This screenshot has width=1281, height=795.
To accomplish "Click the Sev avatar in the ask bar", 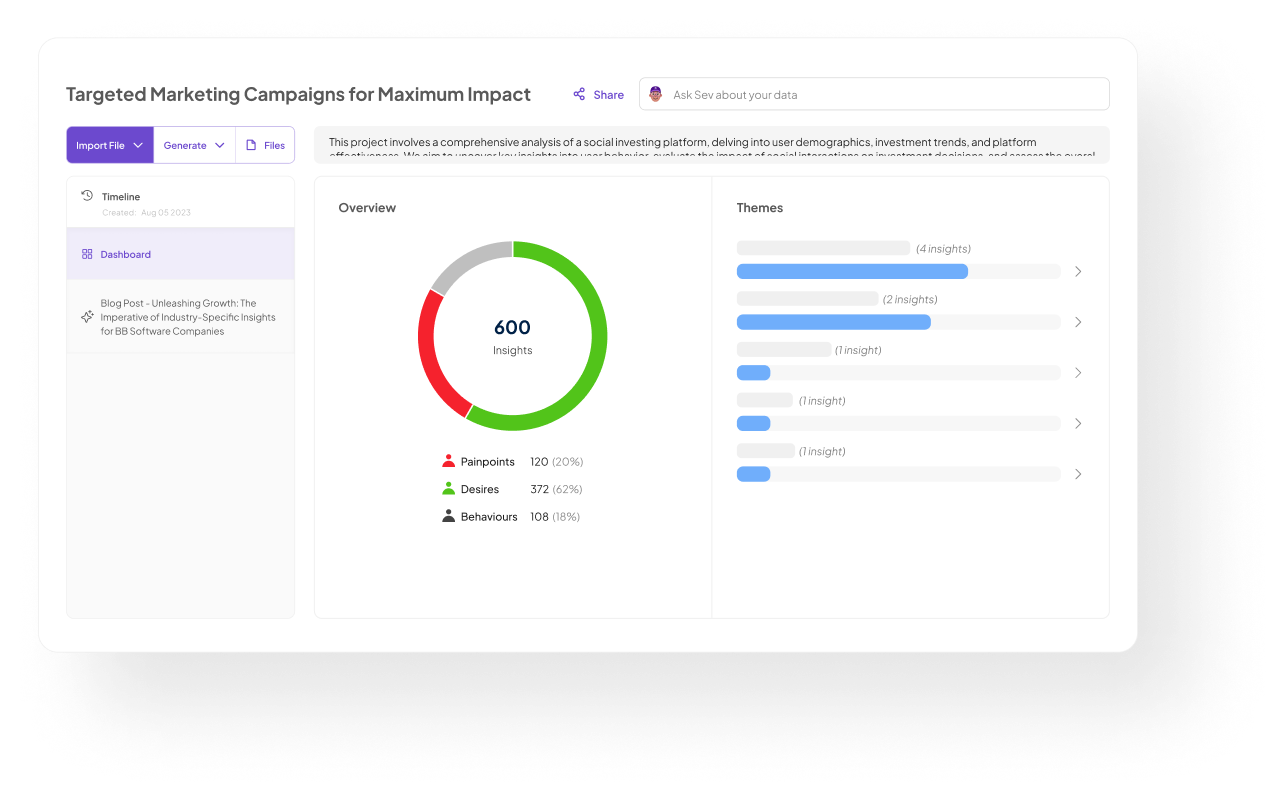I will (x=656, y=94).
